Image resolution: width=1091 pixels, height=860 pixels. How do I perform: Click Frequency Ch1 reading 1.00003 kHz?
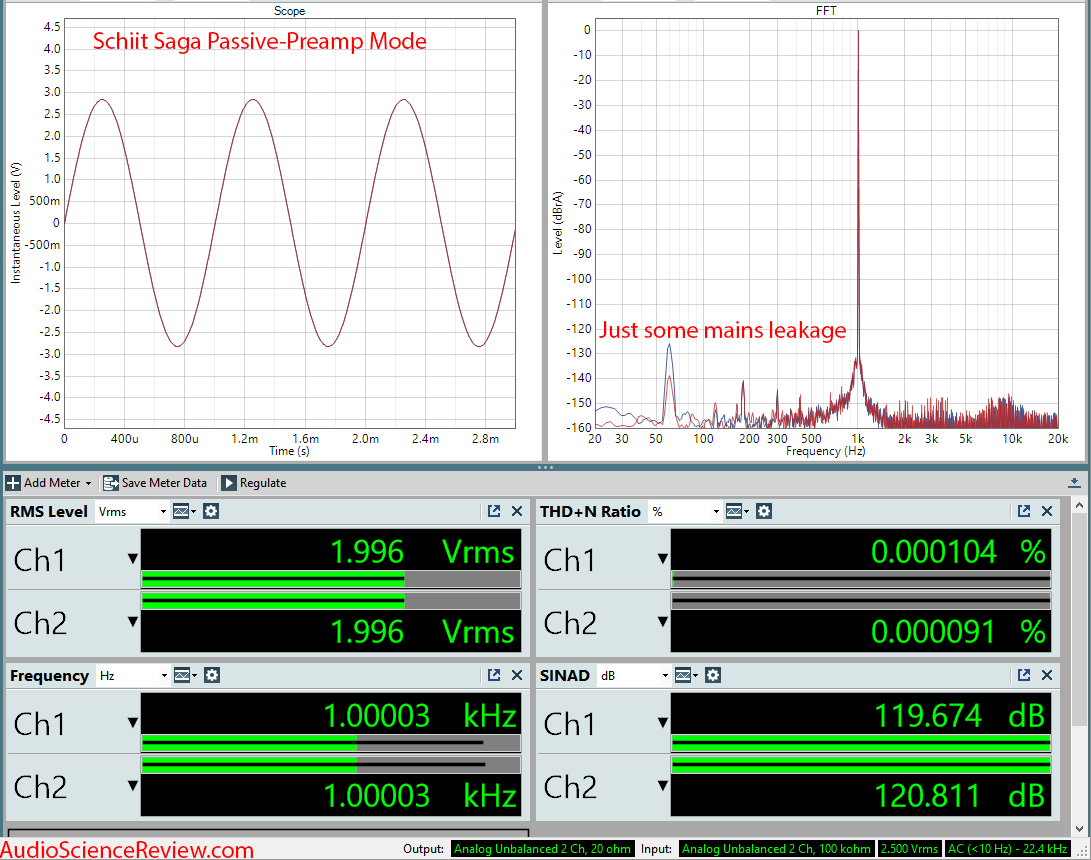pos(420,716)
